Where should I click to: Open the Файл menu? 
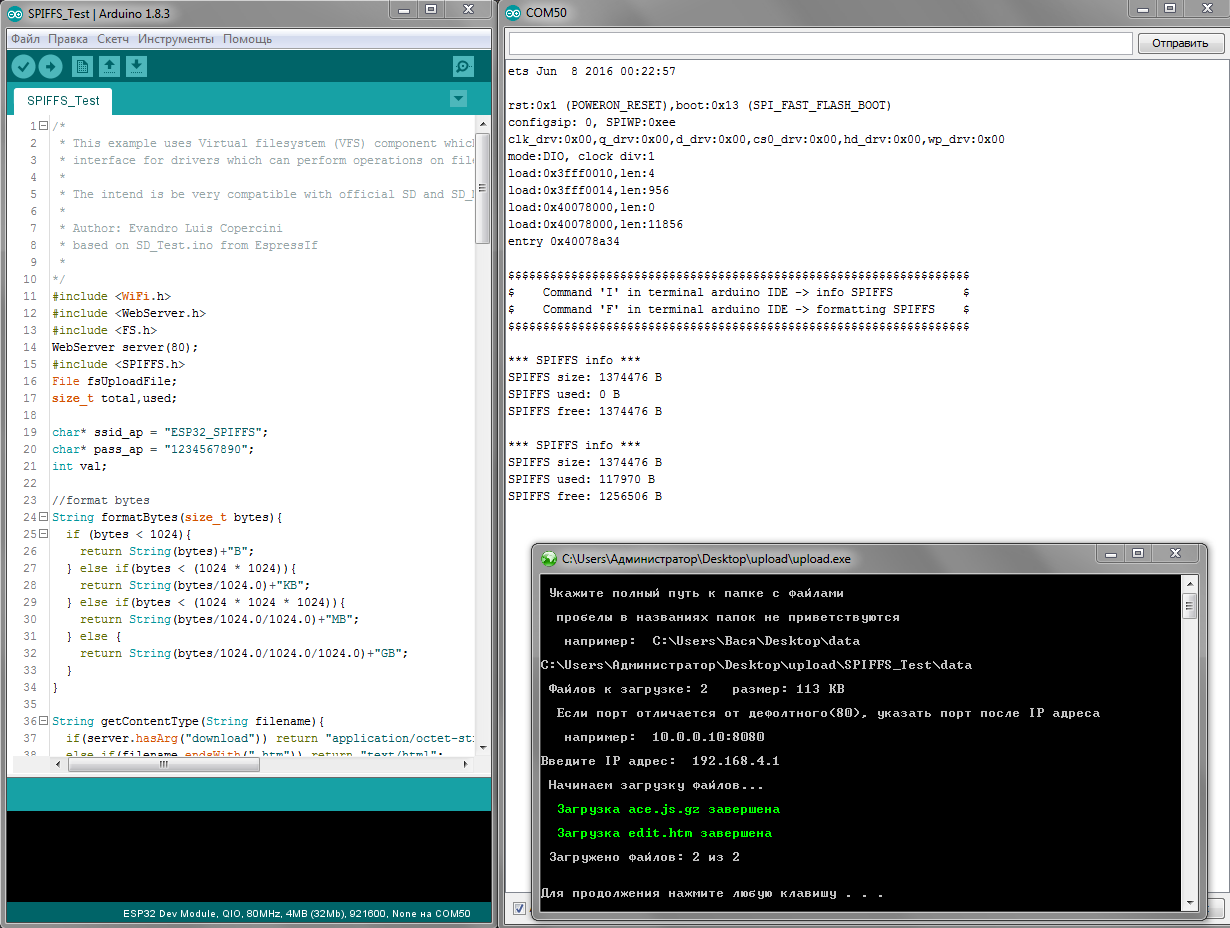pos(25,39)
